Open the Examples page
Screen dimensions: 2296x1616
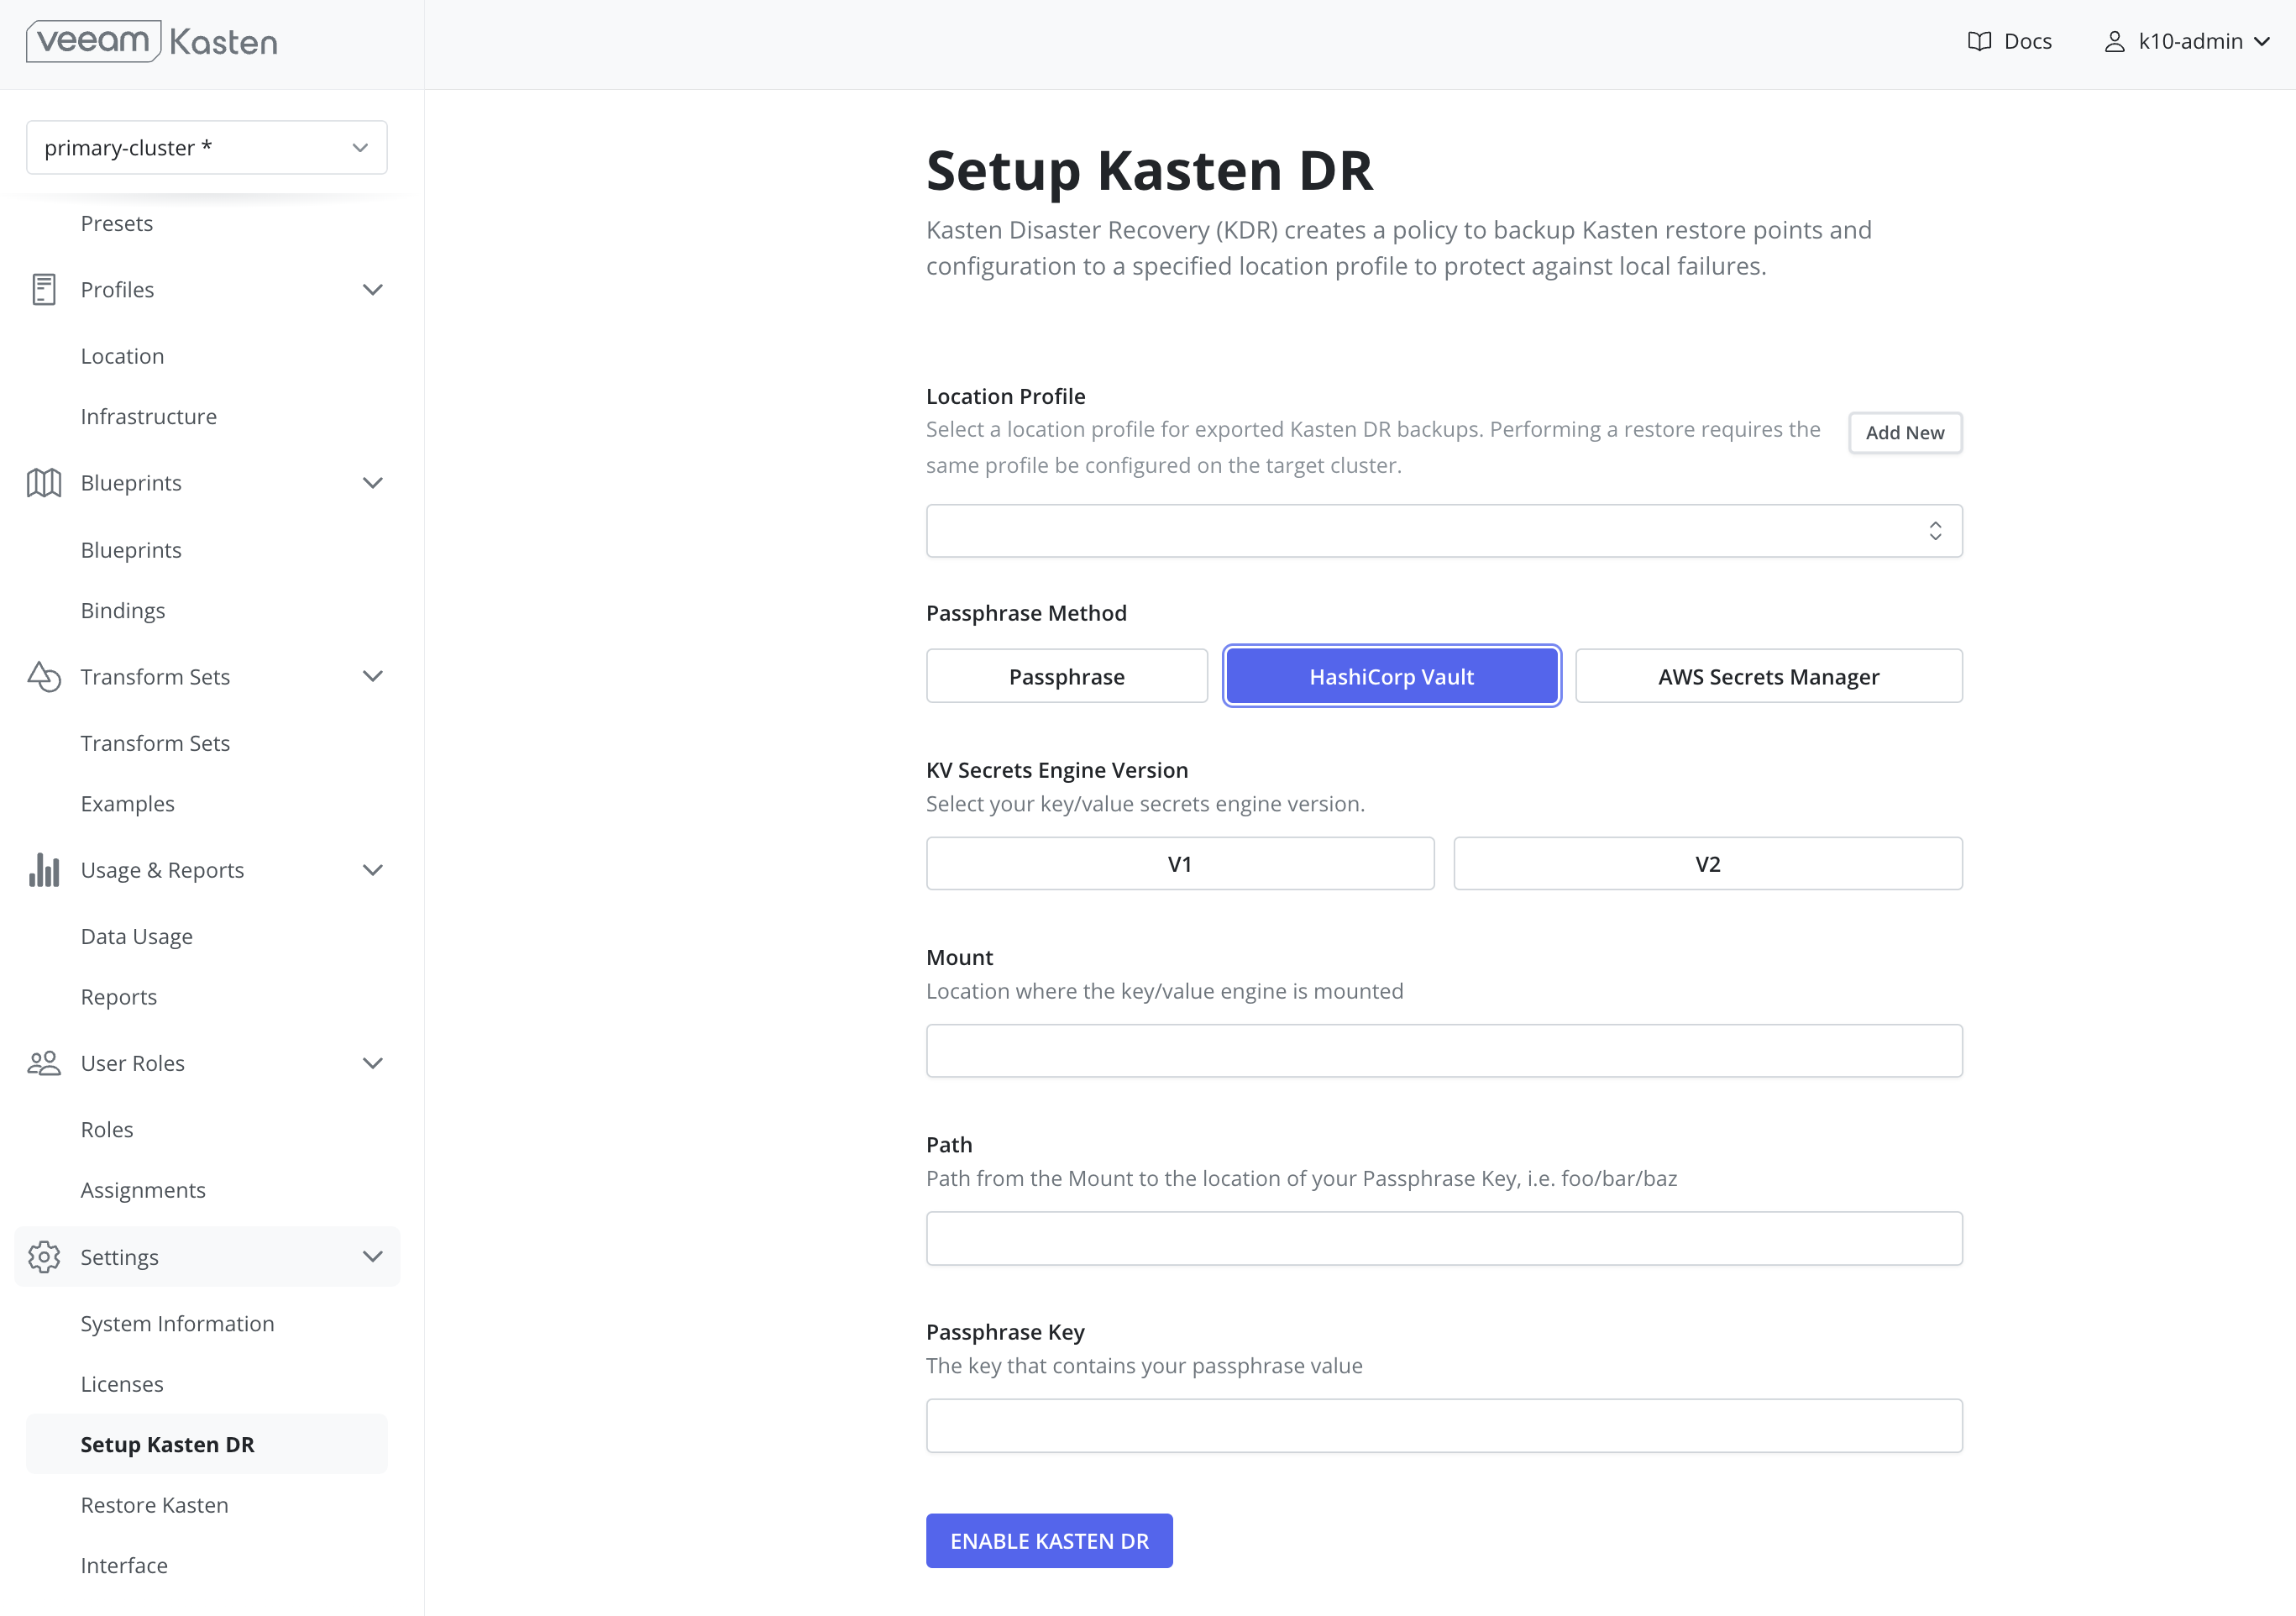click(127, 803)
